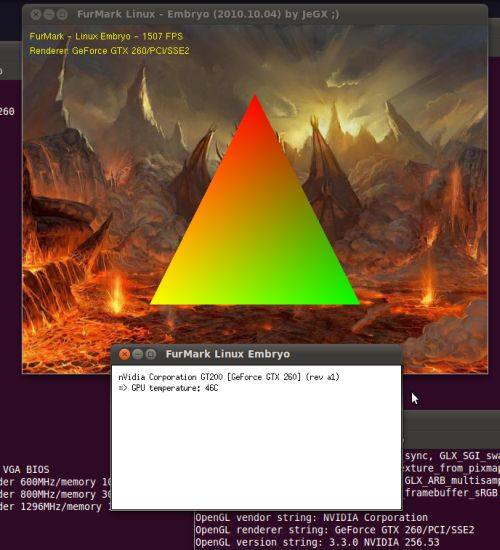Click 'OpenGL vendor string: NVIDIA Corporation' in terminal
Screen dimensions: 500x550
click(311, 518)
